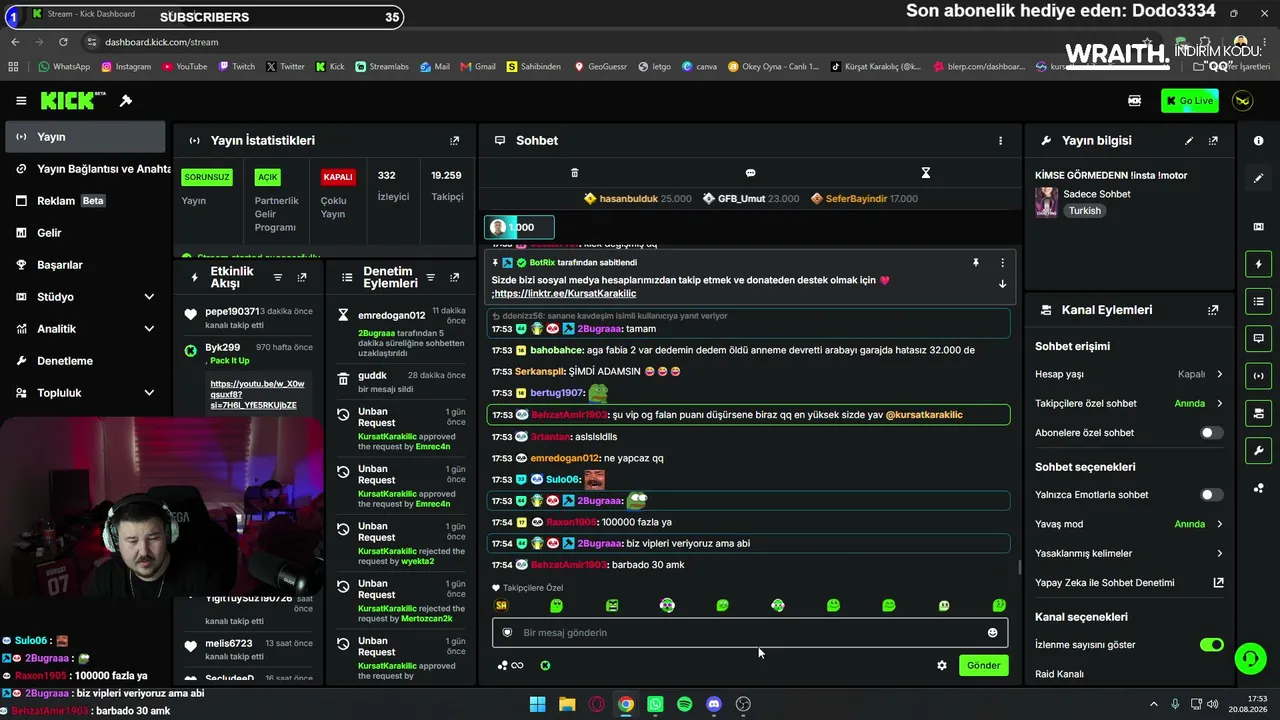
Task: Go to Gelir in the sidebar
Action: [83, 233]
